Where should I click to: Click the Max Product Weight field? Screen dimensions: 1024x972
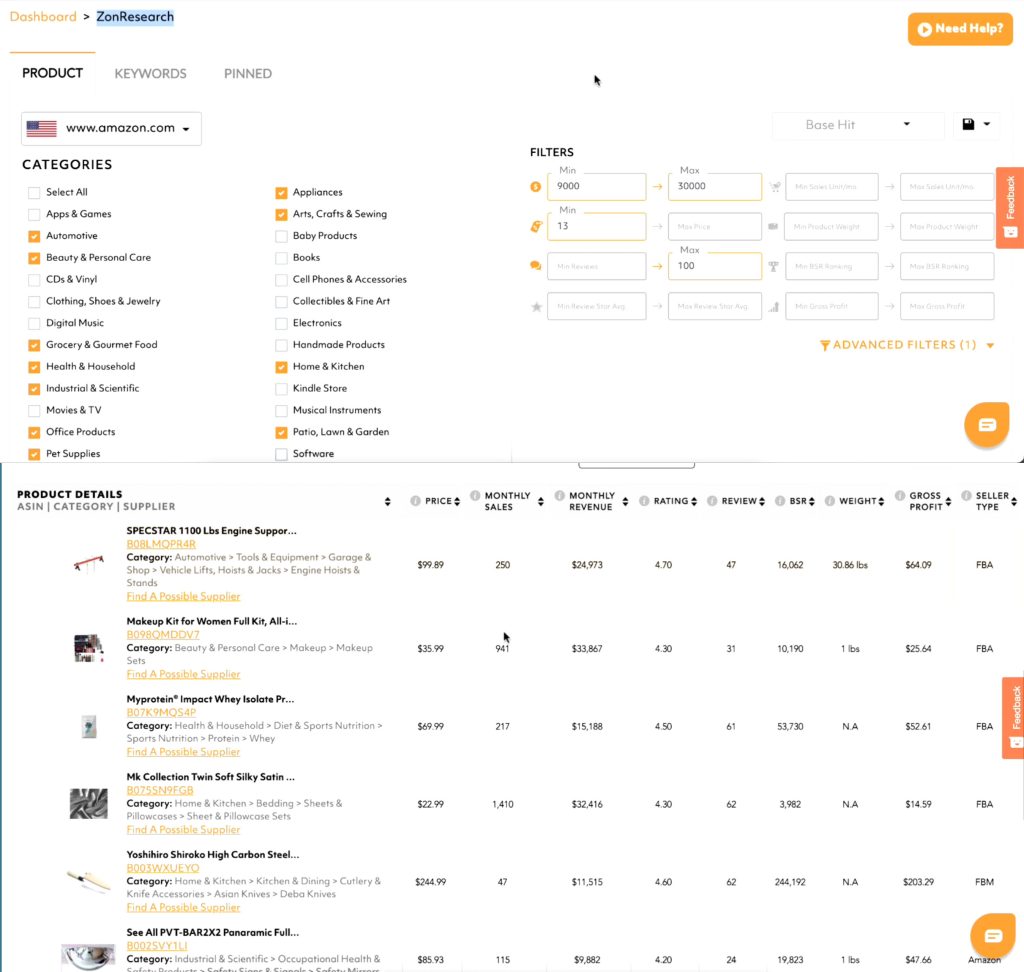coord(947,227)
